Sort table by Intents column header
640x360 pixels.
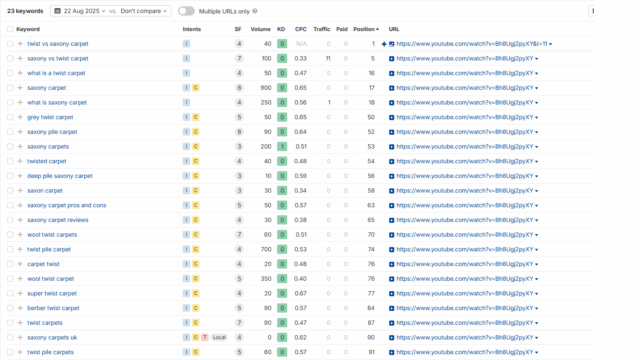tap(191, 29)
